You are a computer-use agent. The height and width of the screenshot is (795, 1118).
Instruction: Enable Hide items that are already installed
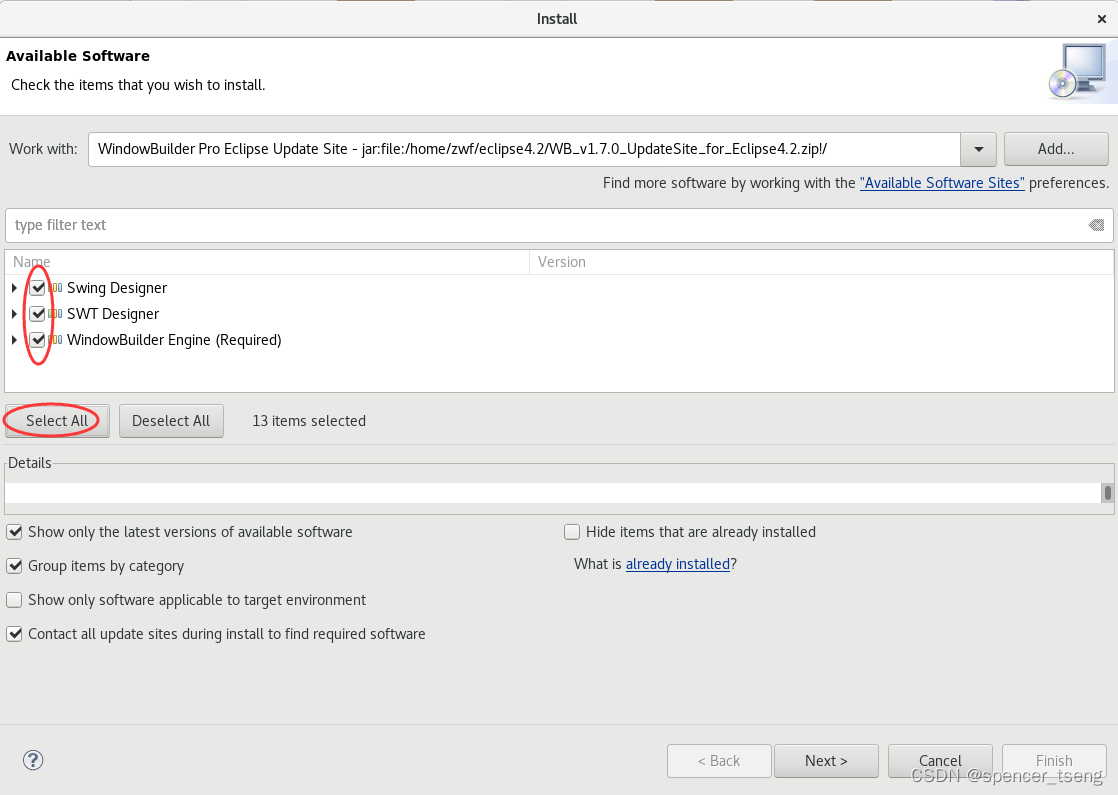571,531
